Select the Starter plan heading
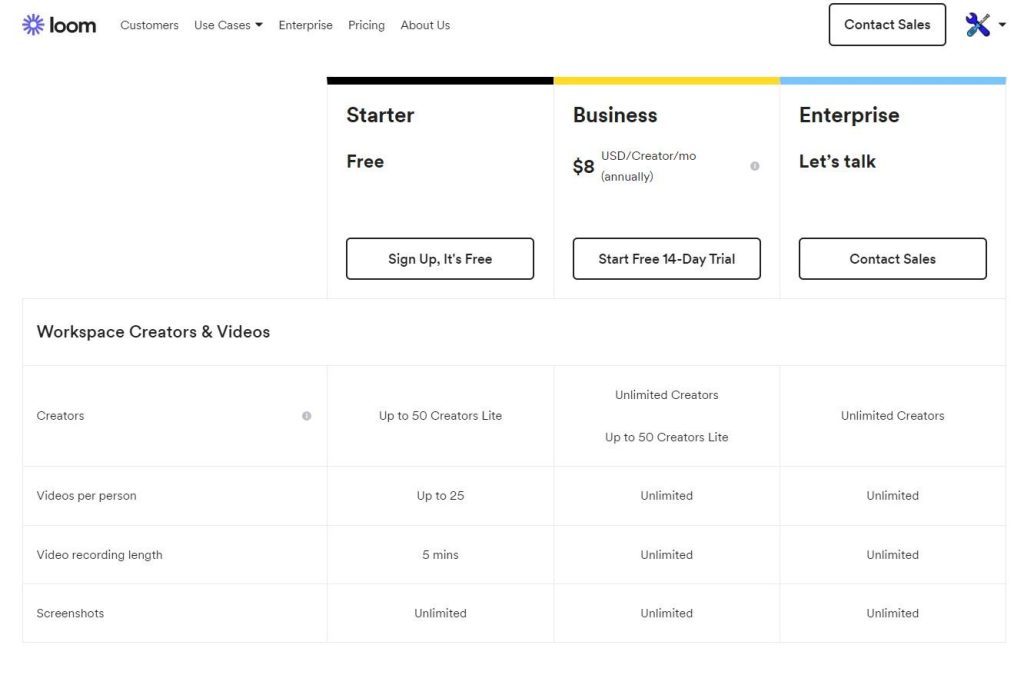The height and width of the screenshot is (685, 1024). 380,115
